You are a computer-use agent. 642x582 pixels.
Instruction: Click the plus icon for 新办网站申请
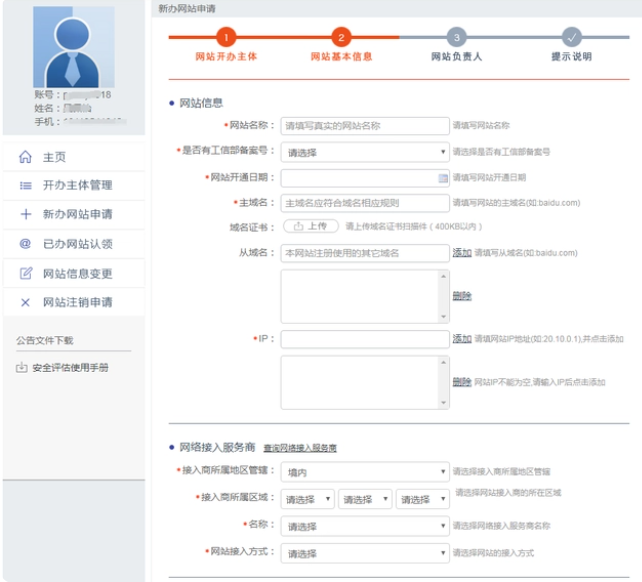(26, 215)
